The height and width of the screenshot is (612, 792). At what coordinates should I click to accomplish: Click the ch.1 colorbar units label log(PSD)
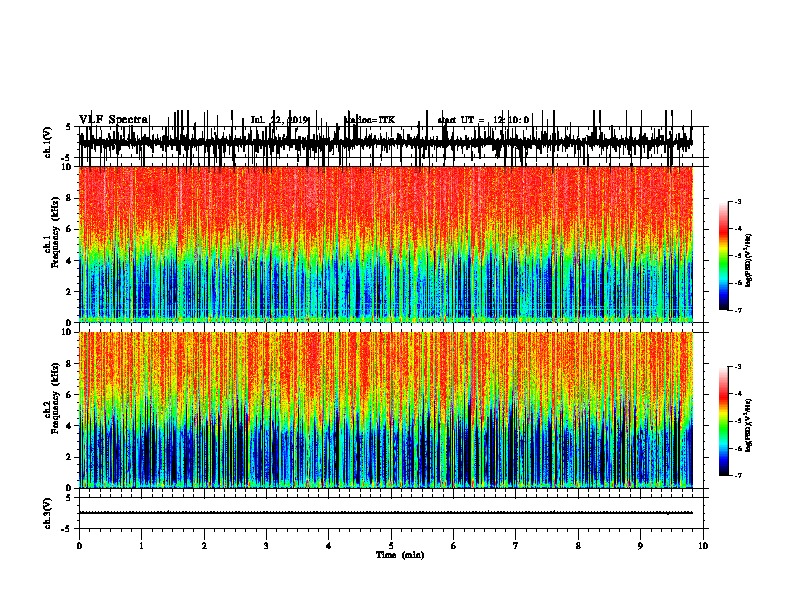coord(748,260)
